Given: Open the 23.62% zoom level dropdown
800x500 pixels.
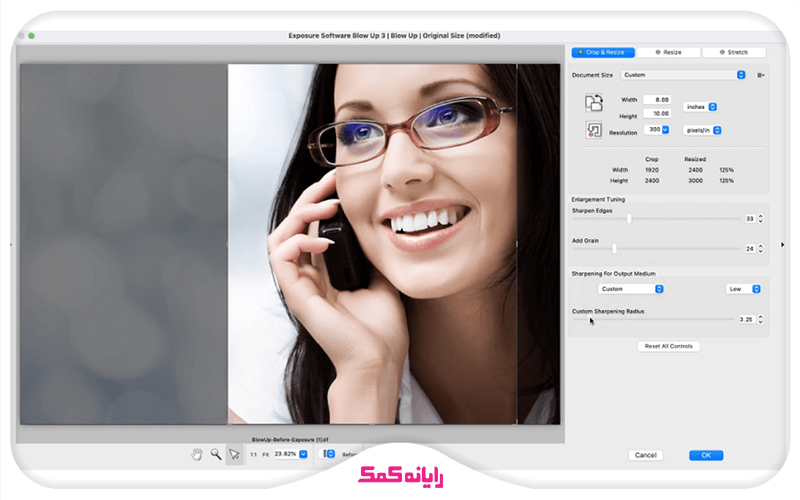Looking at the screenshot, I should (303, 454).
